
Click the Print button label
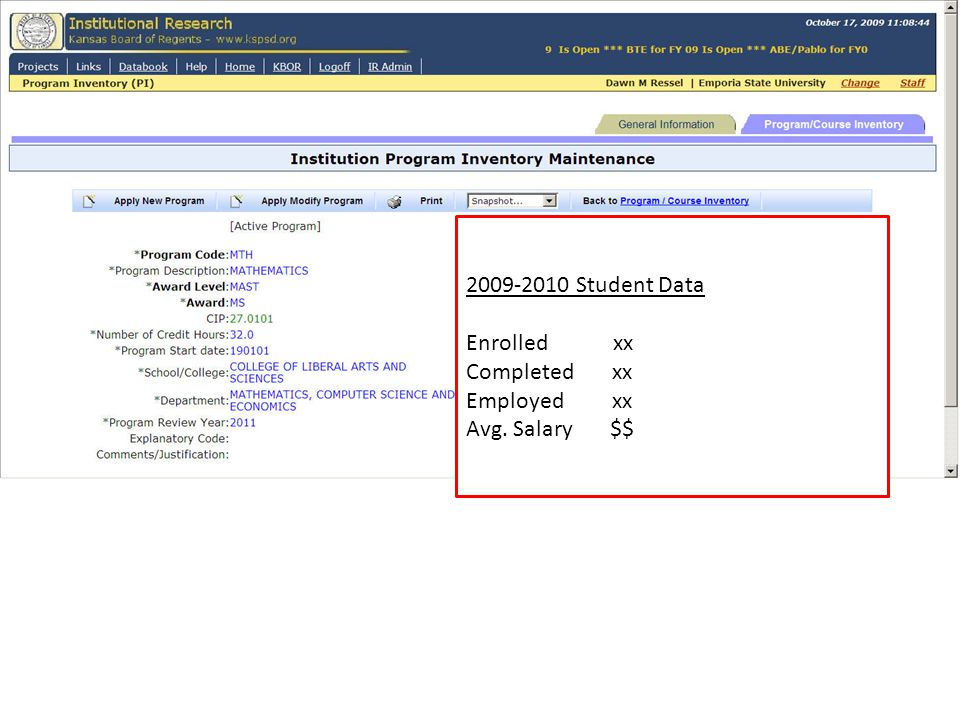[x=431, y=201]
